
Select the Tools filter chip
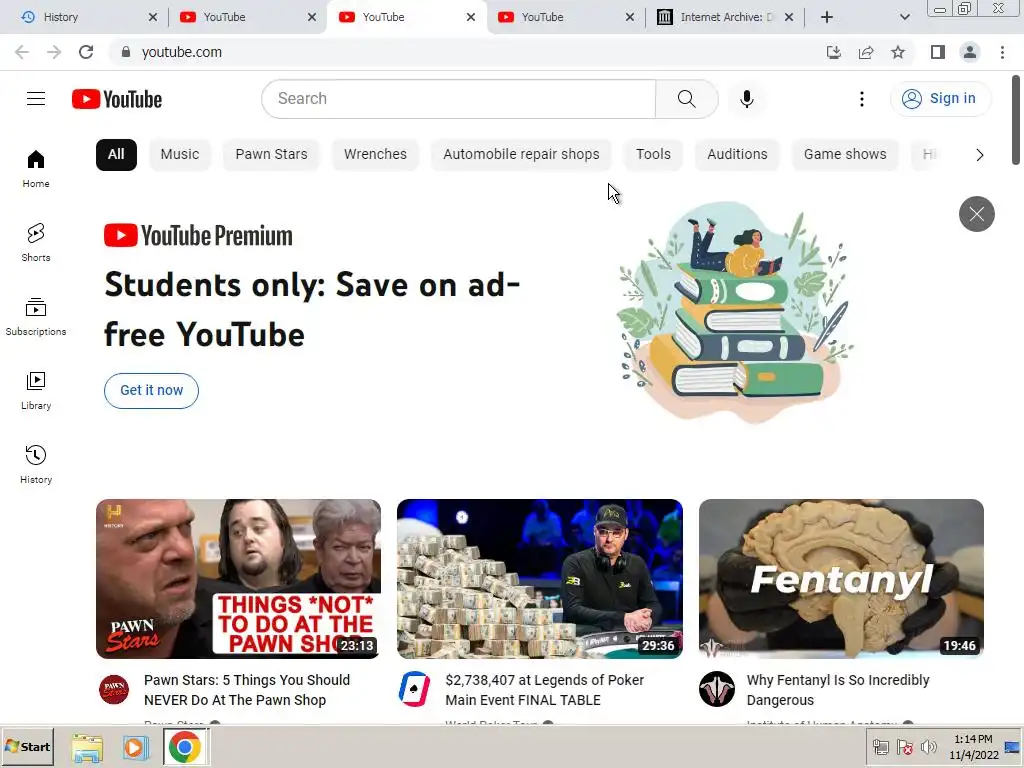[x=653, y=155]
